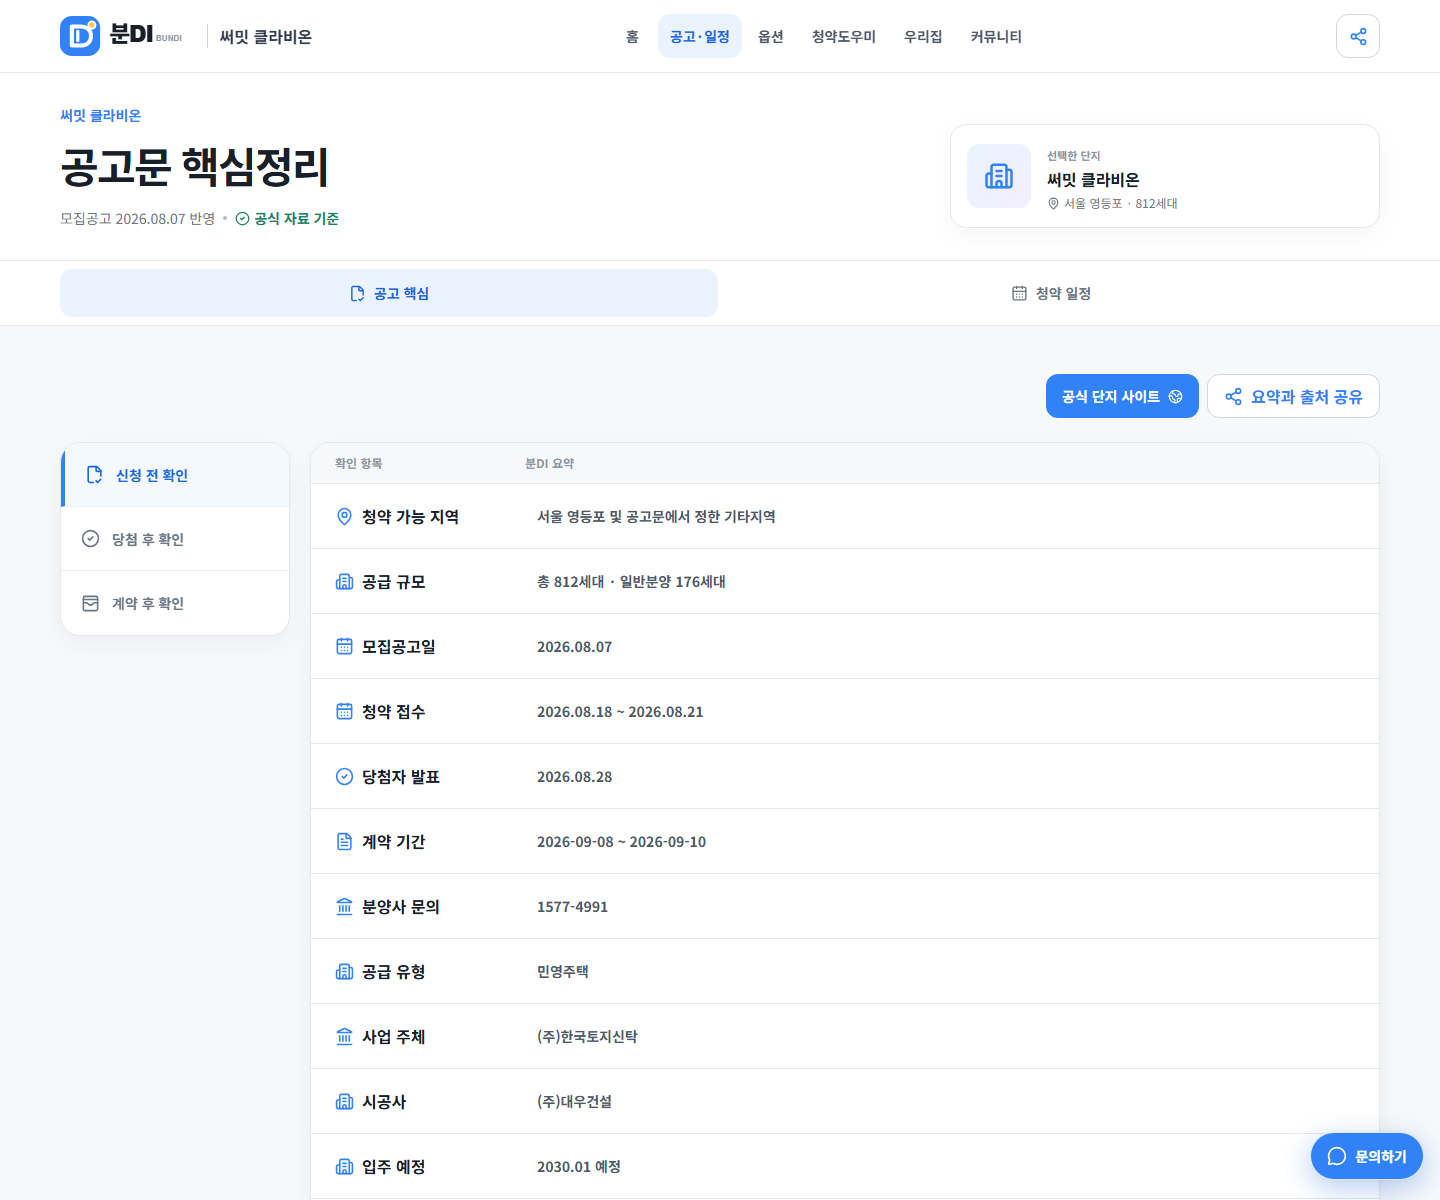
Task: Select the 계약 후 확인 sidebar section
Action: pyautogui.click(x=175, y=603)
